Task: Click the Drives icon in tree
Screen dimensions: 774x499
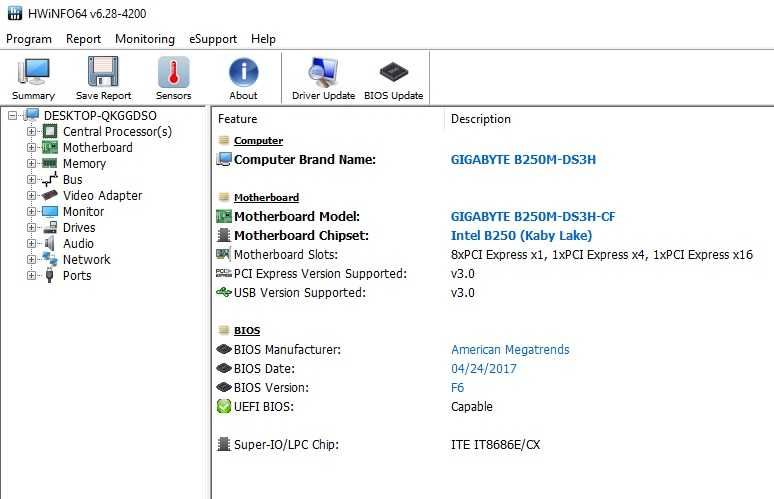Action: coord(50,227)
